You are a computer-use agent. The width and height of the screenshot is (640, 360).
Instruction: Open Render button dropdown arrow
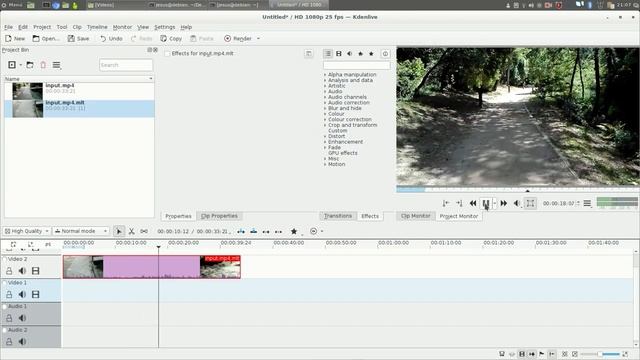click(x=258, y=39)
